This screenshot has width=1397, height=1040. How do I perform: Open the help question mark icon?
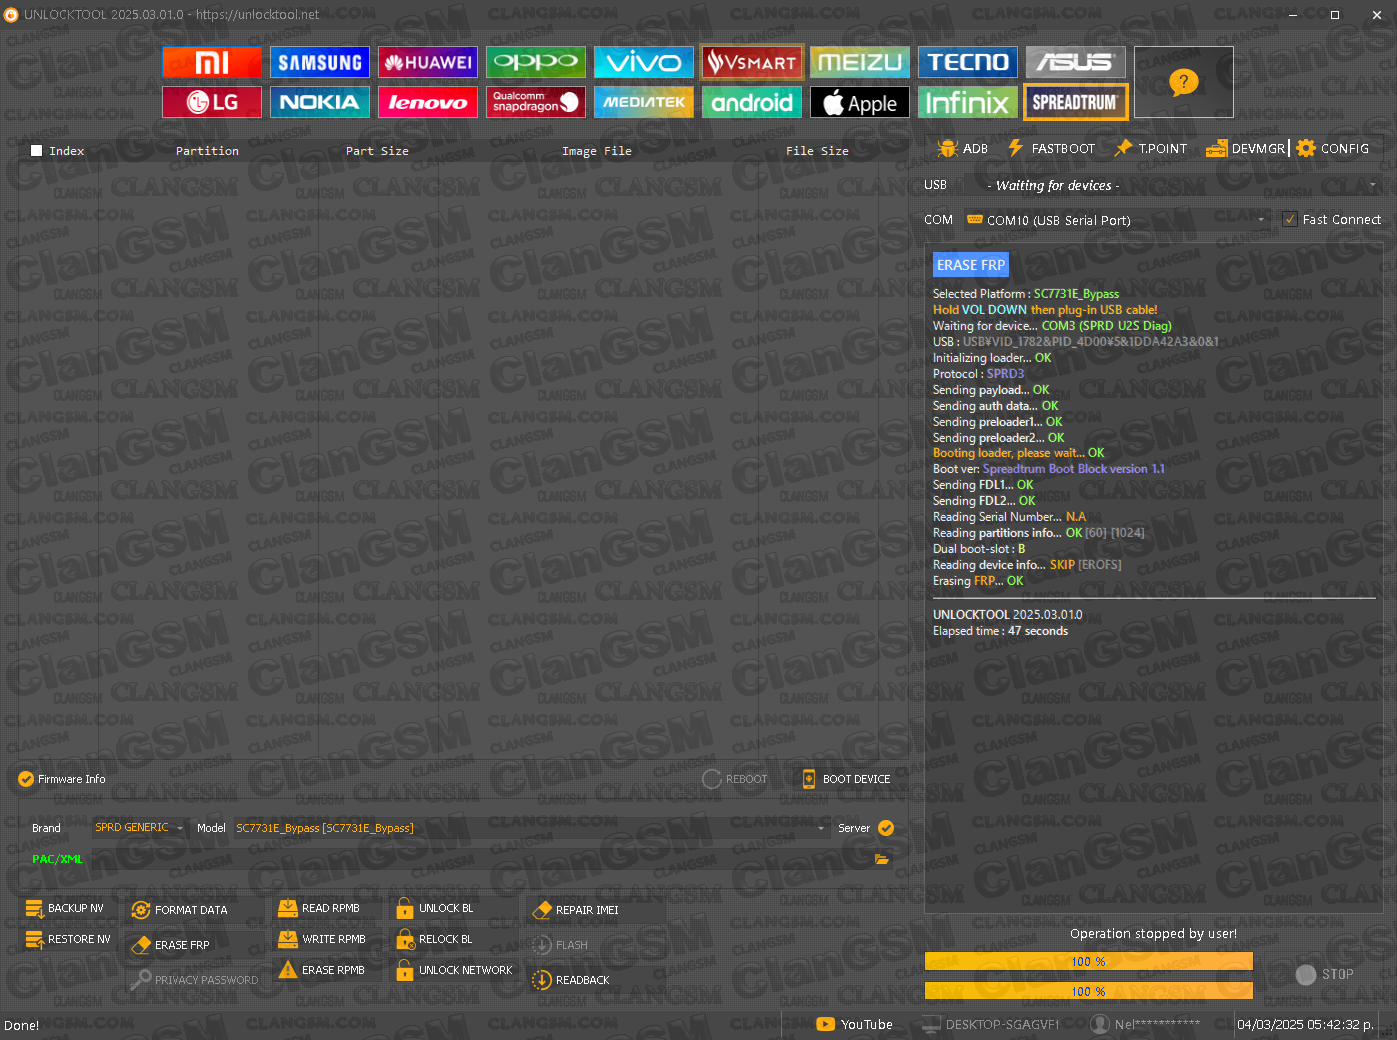tap(1183, 82)
